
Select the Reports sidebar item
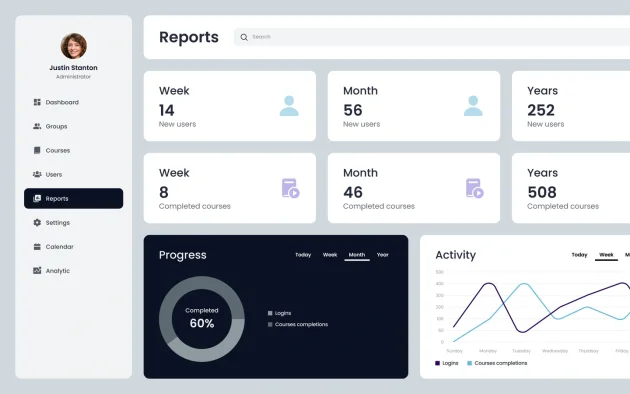click(x=74, y=198)
